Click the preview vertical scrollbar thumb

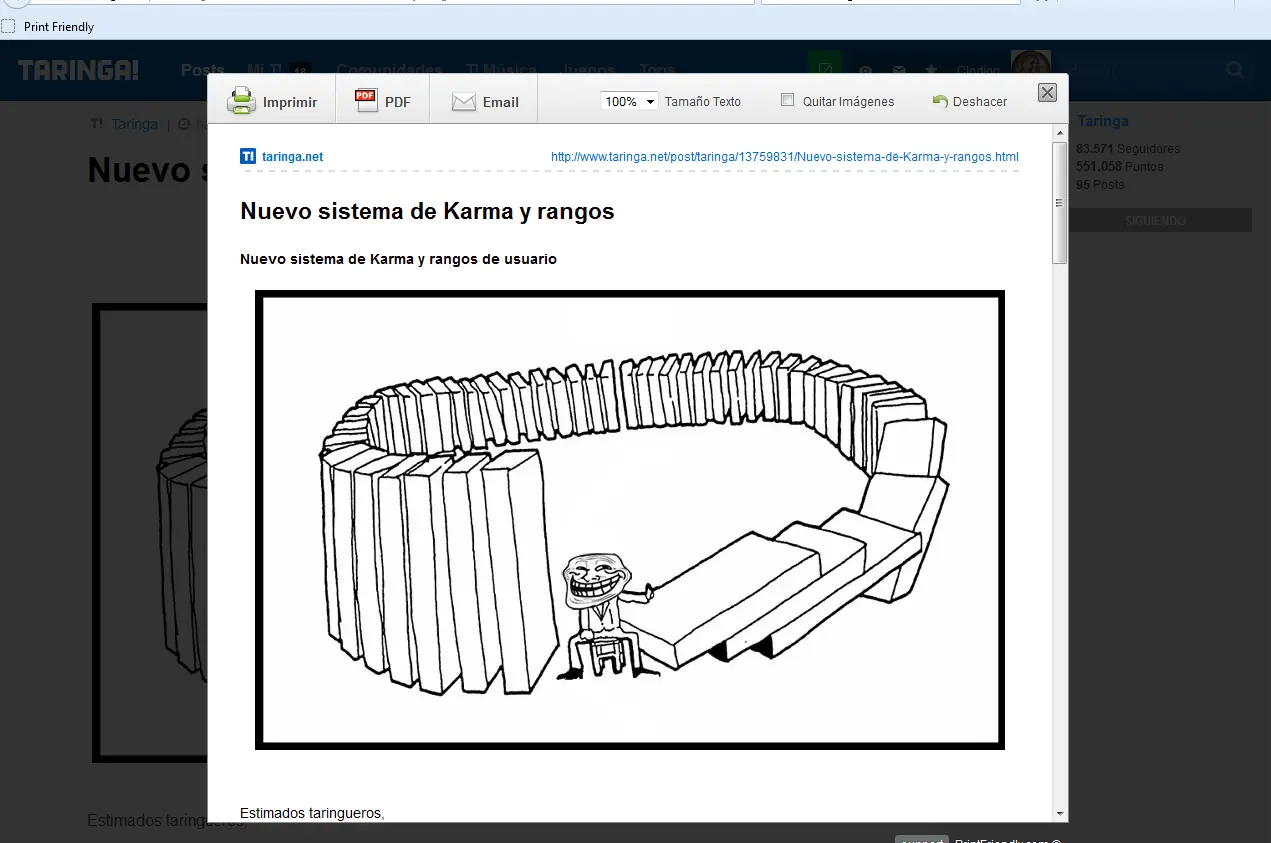click(x=1060, y=202)
